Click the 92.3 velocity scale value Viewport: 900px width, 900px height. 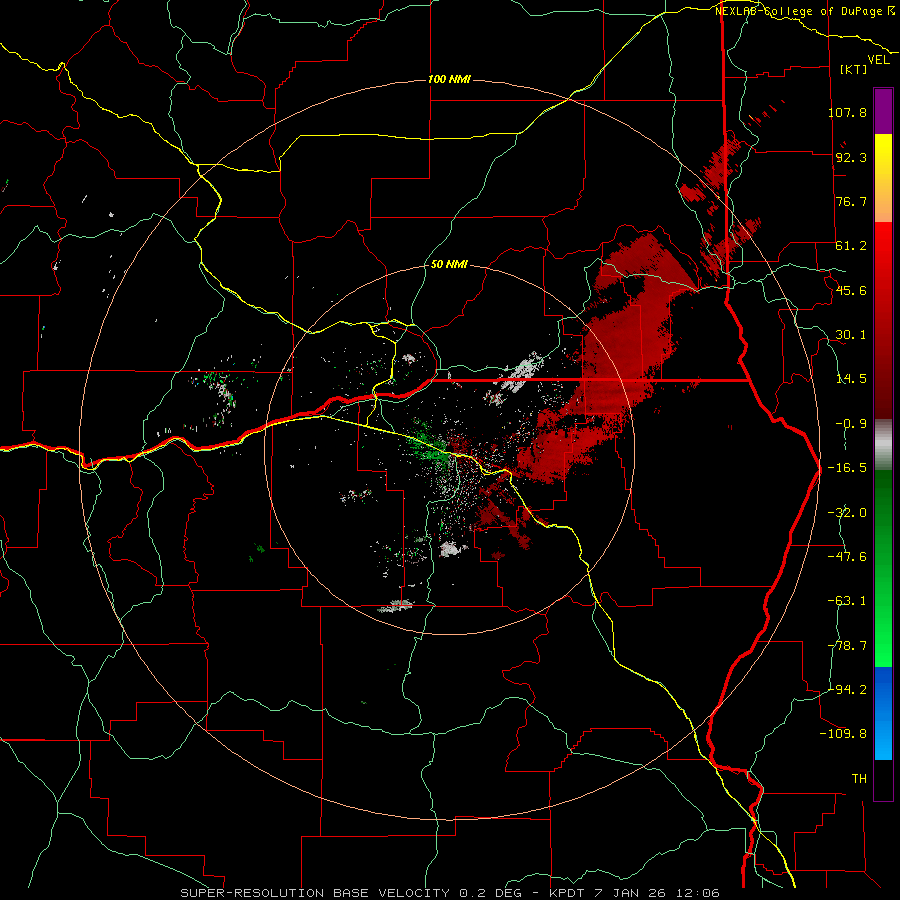pyautogui.click(x=851, y=157)
